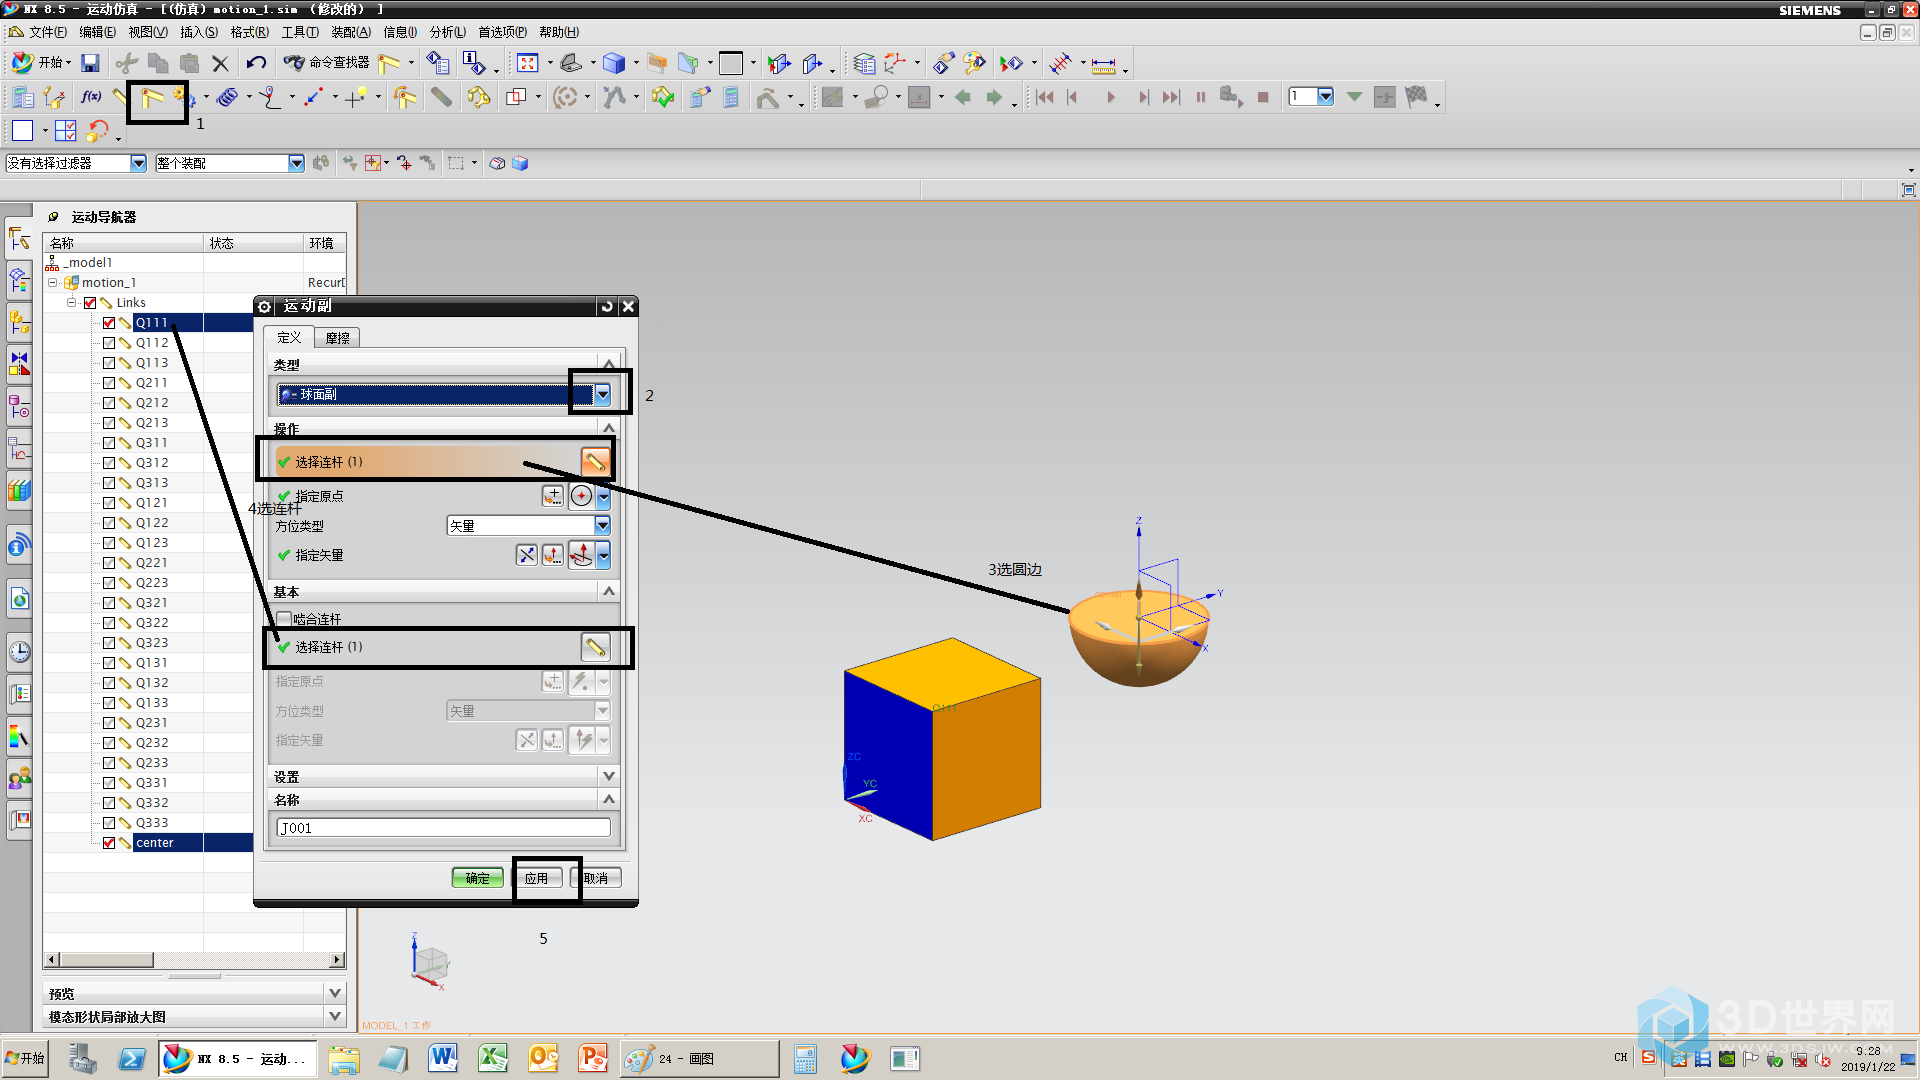Reset the 运动副 dialog with the arrow icon
Image resolution: width=1920 pixels, height=1080 pixels.
click(x=607, y=306)
